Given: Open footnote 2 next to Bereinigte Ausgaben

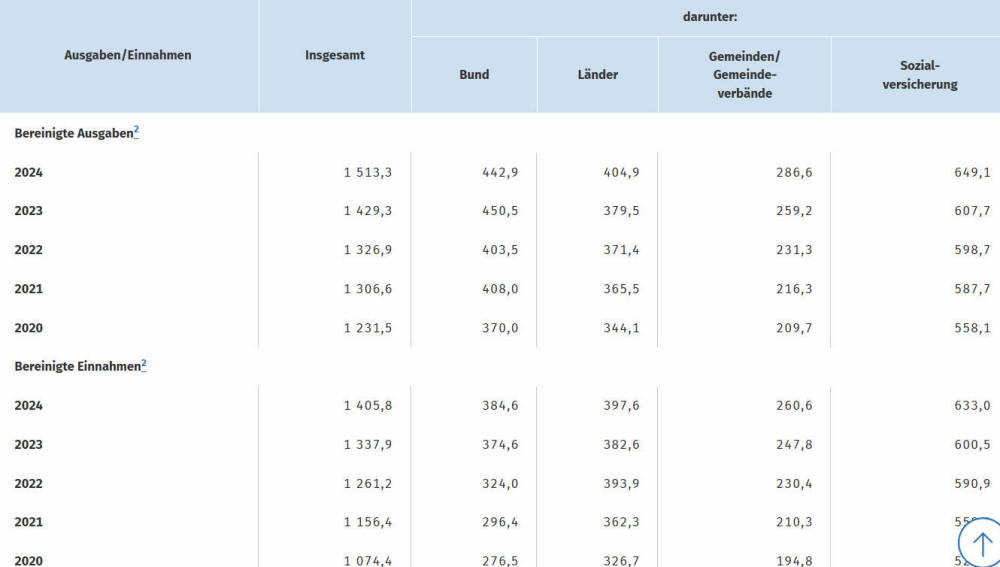Looking at the screenshot, I should (136, 131).
